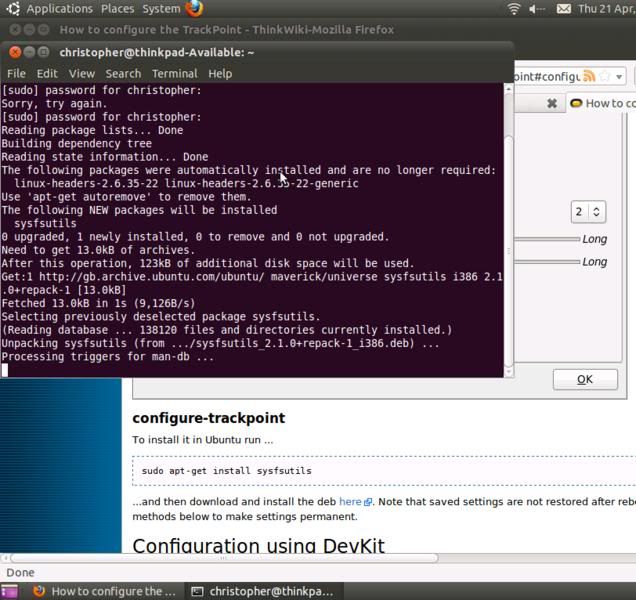Click the date and time display
The width and height of the screenshot is (636, 600).
tap(606, 9)
